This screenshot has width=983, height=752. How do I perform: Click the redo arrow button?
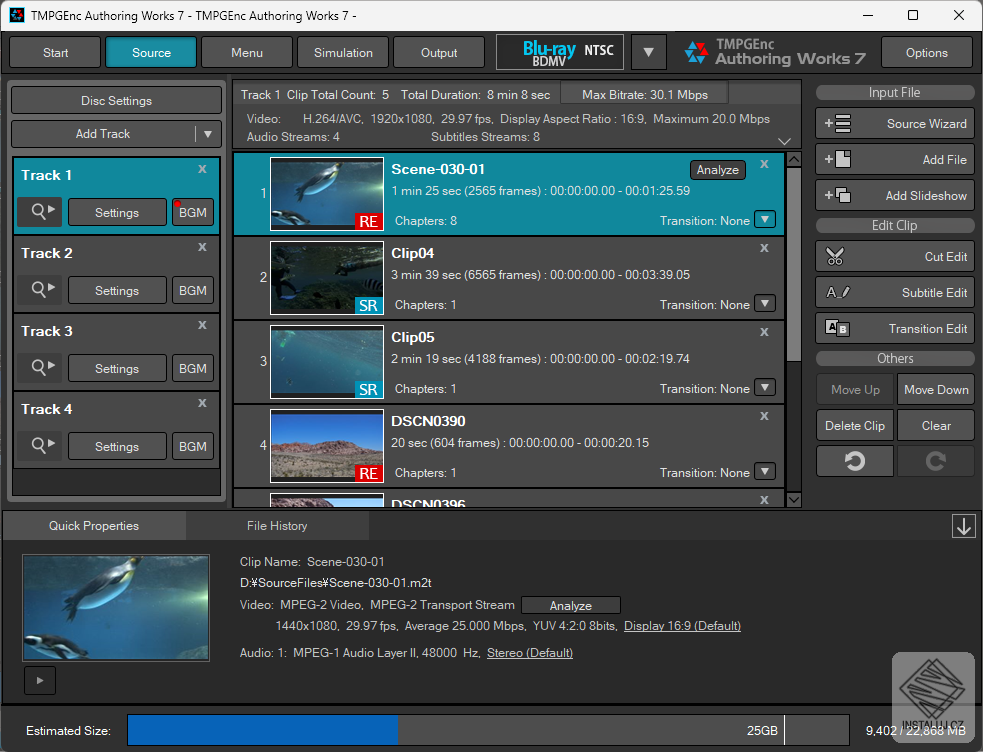pyautogui.click(x=935, y=461)
